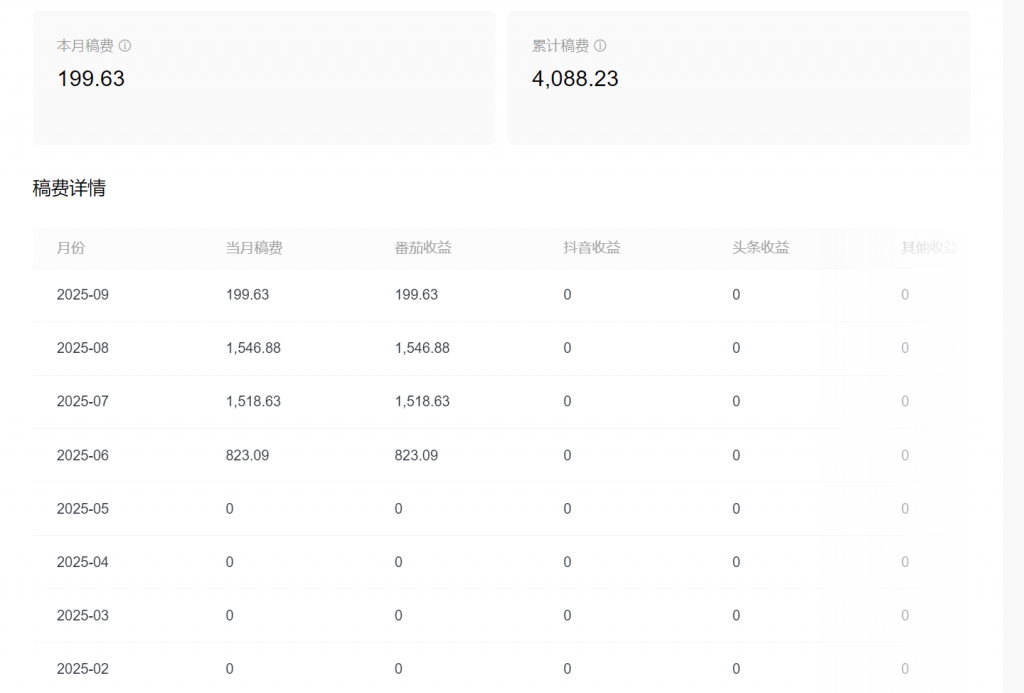Click the 2025-05 month cell
1024x693 pixels.
pos(83,509)
